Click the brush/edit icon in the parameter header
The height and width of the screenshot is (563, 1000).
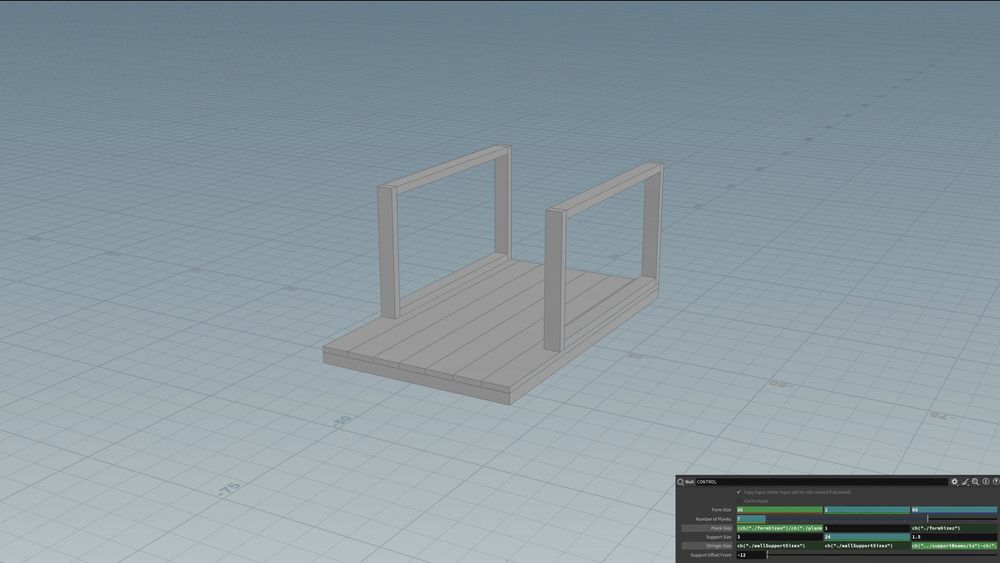point(965,482)
